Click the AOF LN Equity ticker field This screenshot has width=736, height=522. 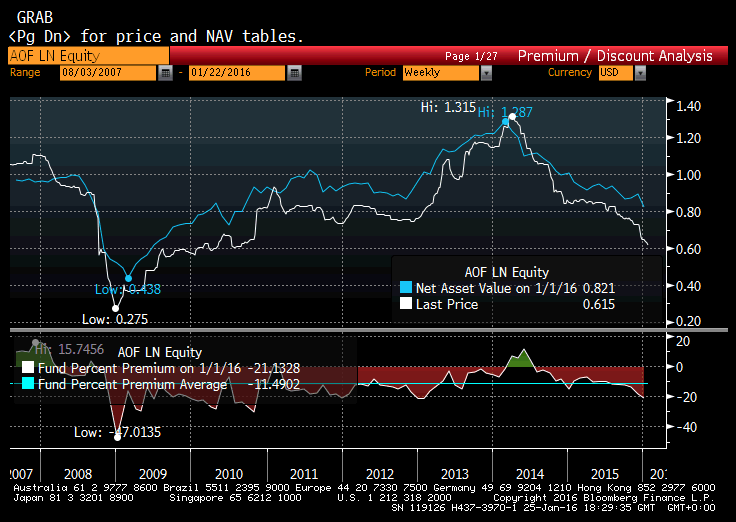[88, 56]
